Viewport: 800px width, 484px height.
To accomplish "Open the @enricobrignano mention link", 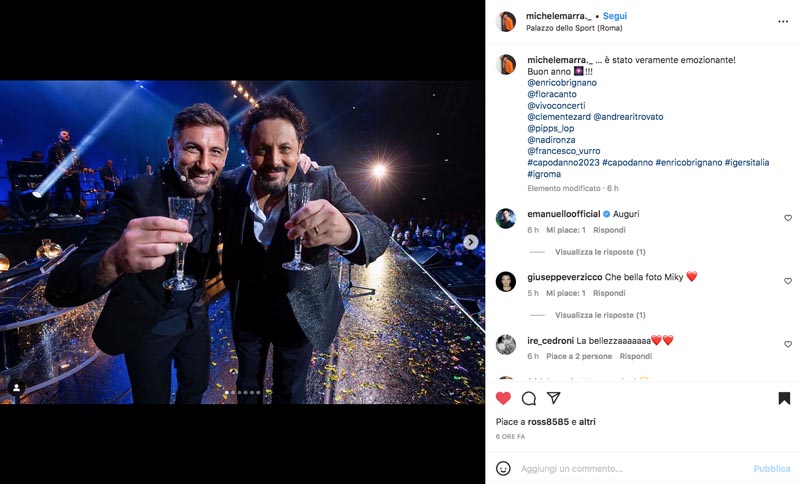I will click(562, 83).
